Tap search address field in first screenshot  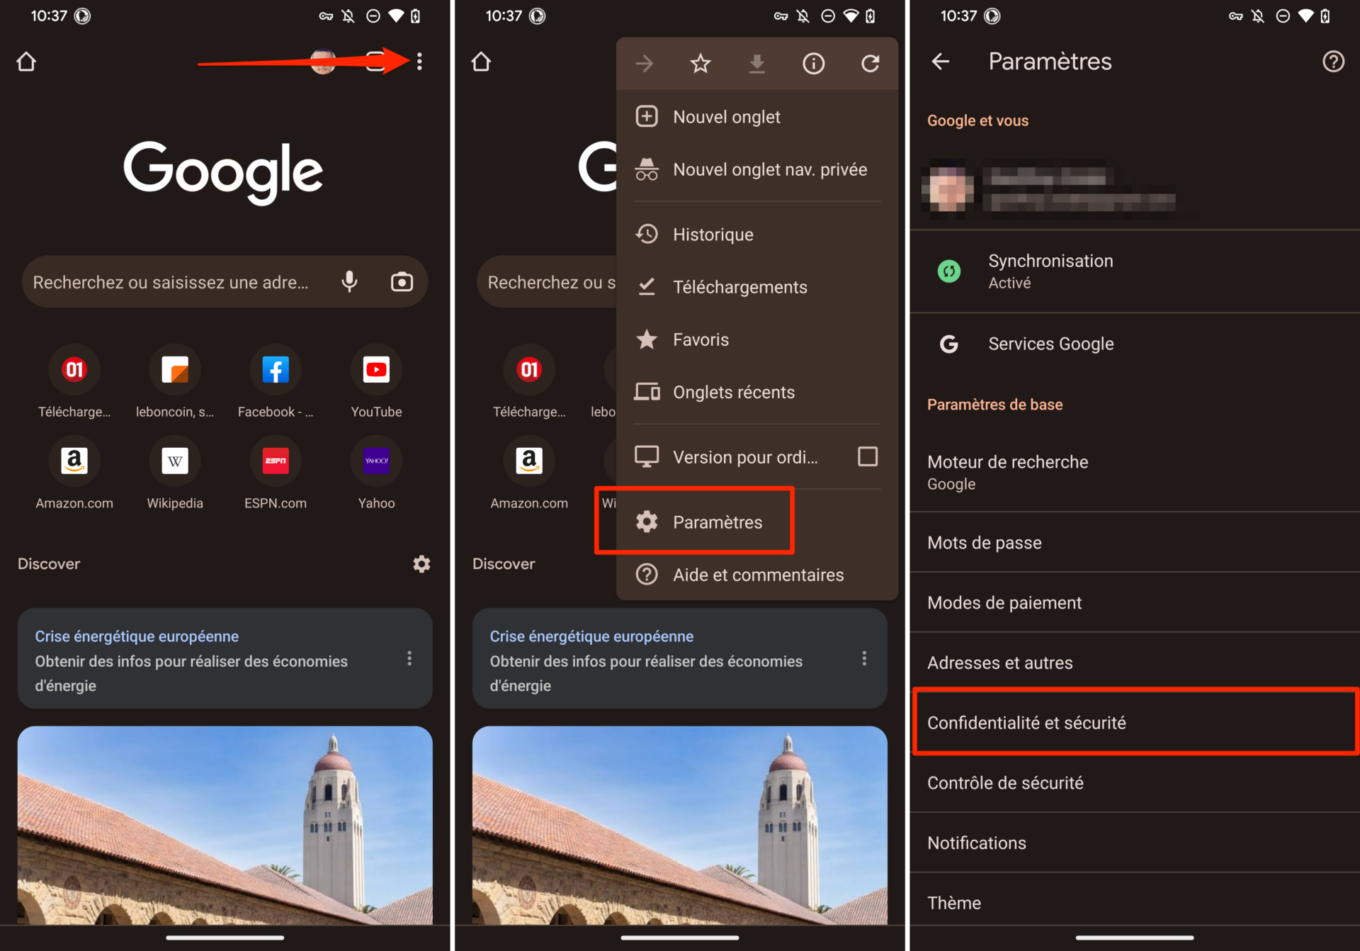point(225,282)
